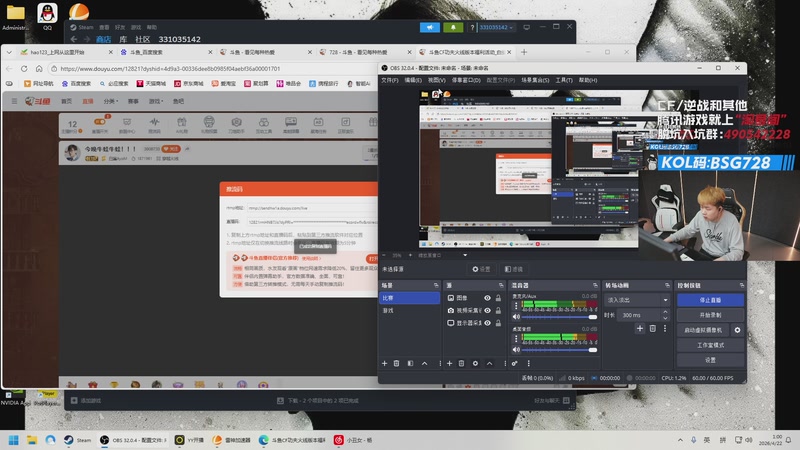
Task: Mute the 桌面音频 speaker icon
Action: tap(516, 349)
